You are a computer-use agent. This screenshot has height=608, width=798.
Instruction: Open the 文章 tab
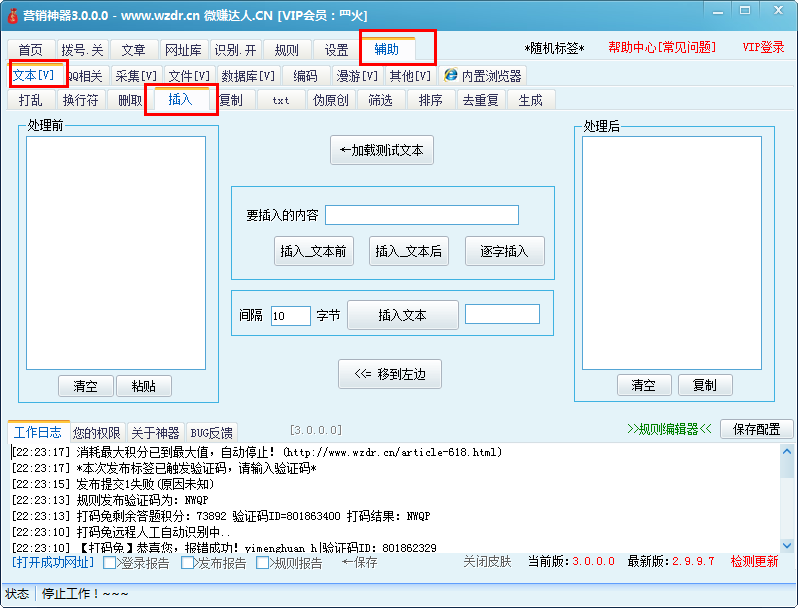(133, 50)
